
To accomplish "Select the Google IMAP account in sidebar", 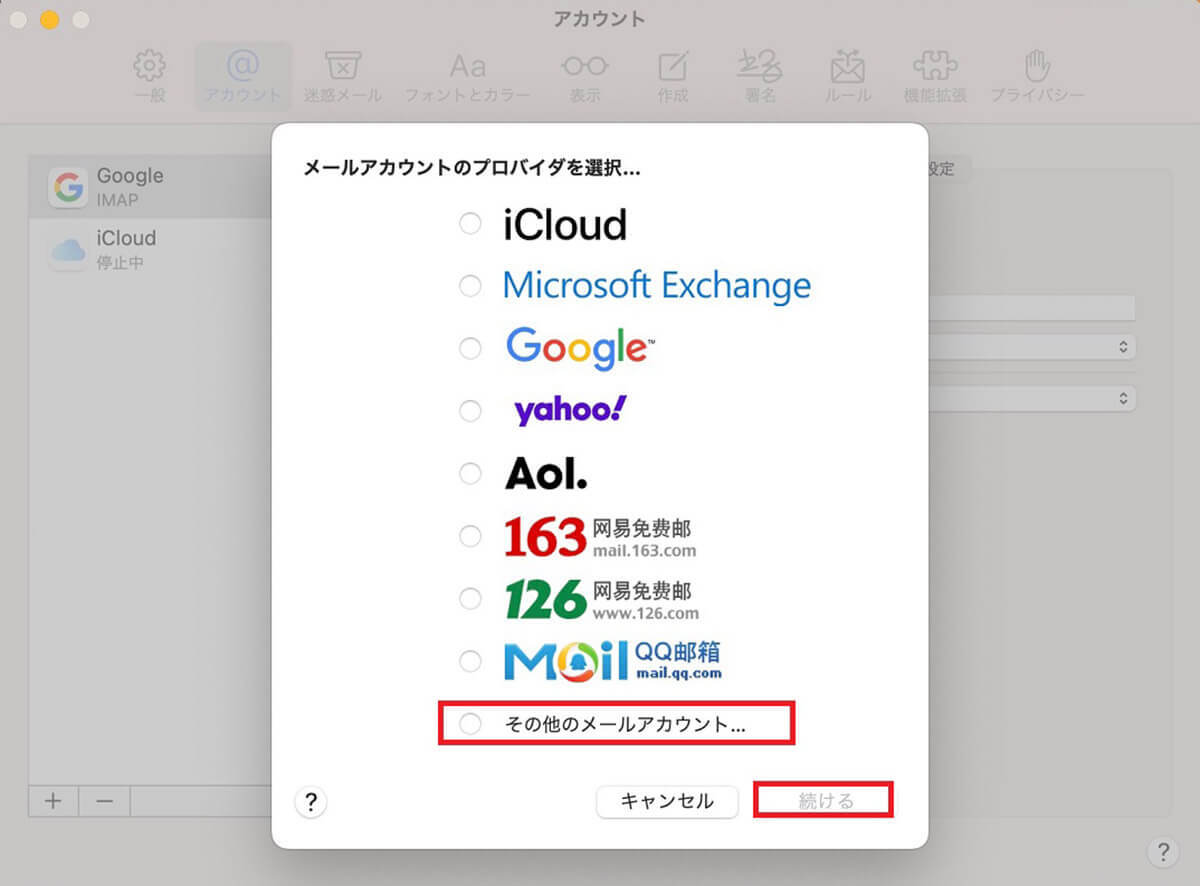I will (x=150, y=187).
